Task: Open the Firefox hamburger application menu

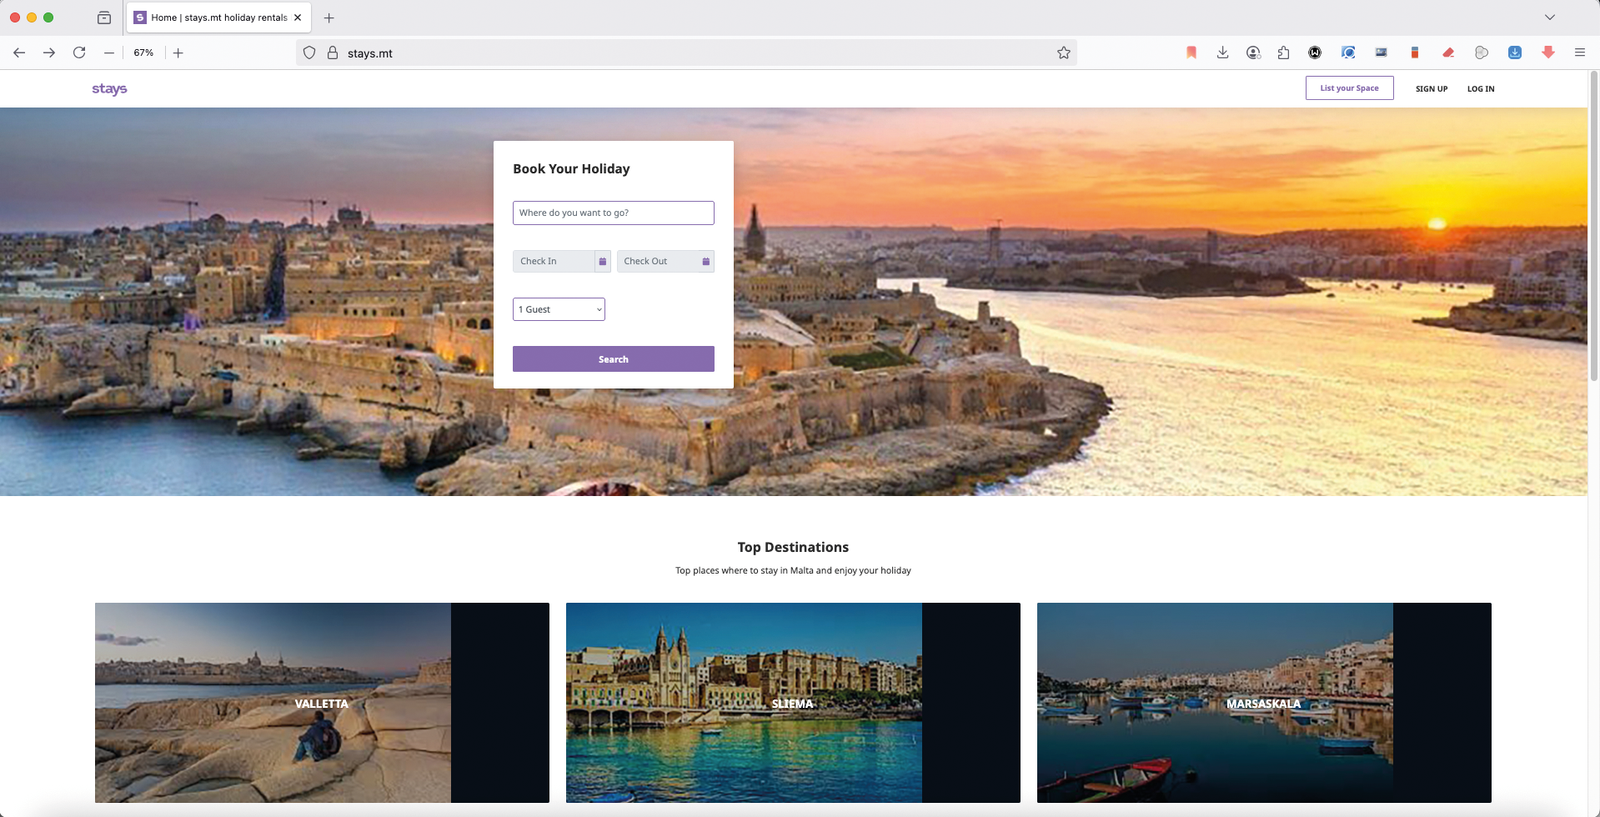Action: pyautogui.click(x=1580, y=53)
